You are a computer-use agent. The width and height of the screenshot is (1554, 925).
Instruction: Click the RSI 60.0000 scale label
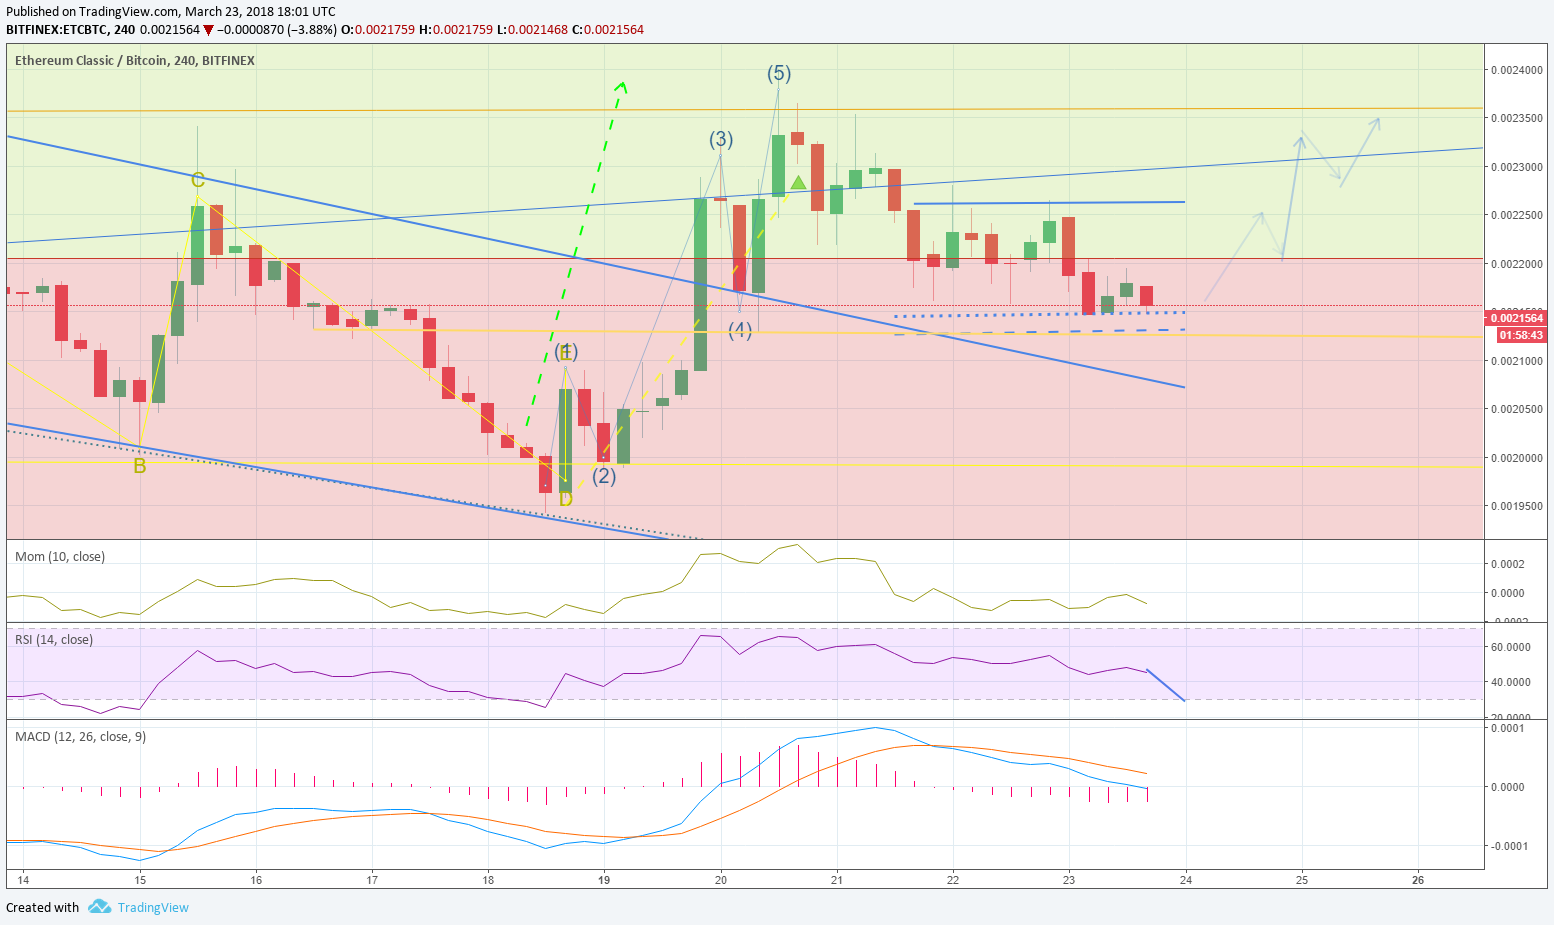pos(1510,647)
